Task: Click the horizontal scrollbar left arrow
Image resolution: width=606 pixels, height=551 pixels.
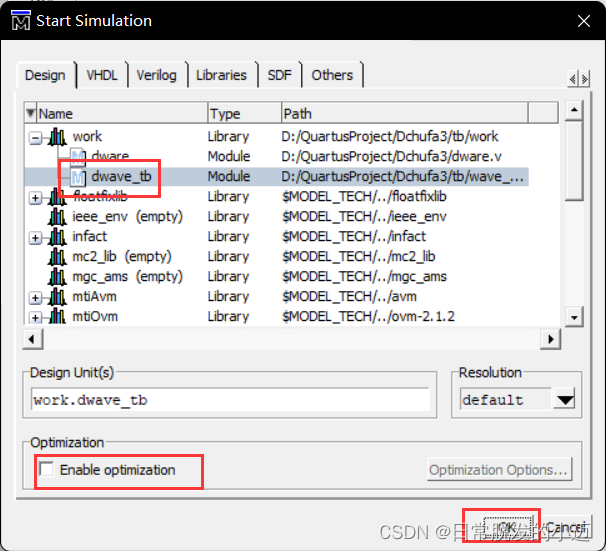Action: point(32,340)
